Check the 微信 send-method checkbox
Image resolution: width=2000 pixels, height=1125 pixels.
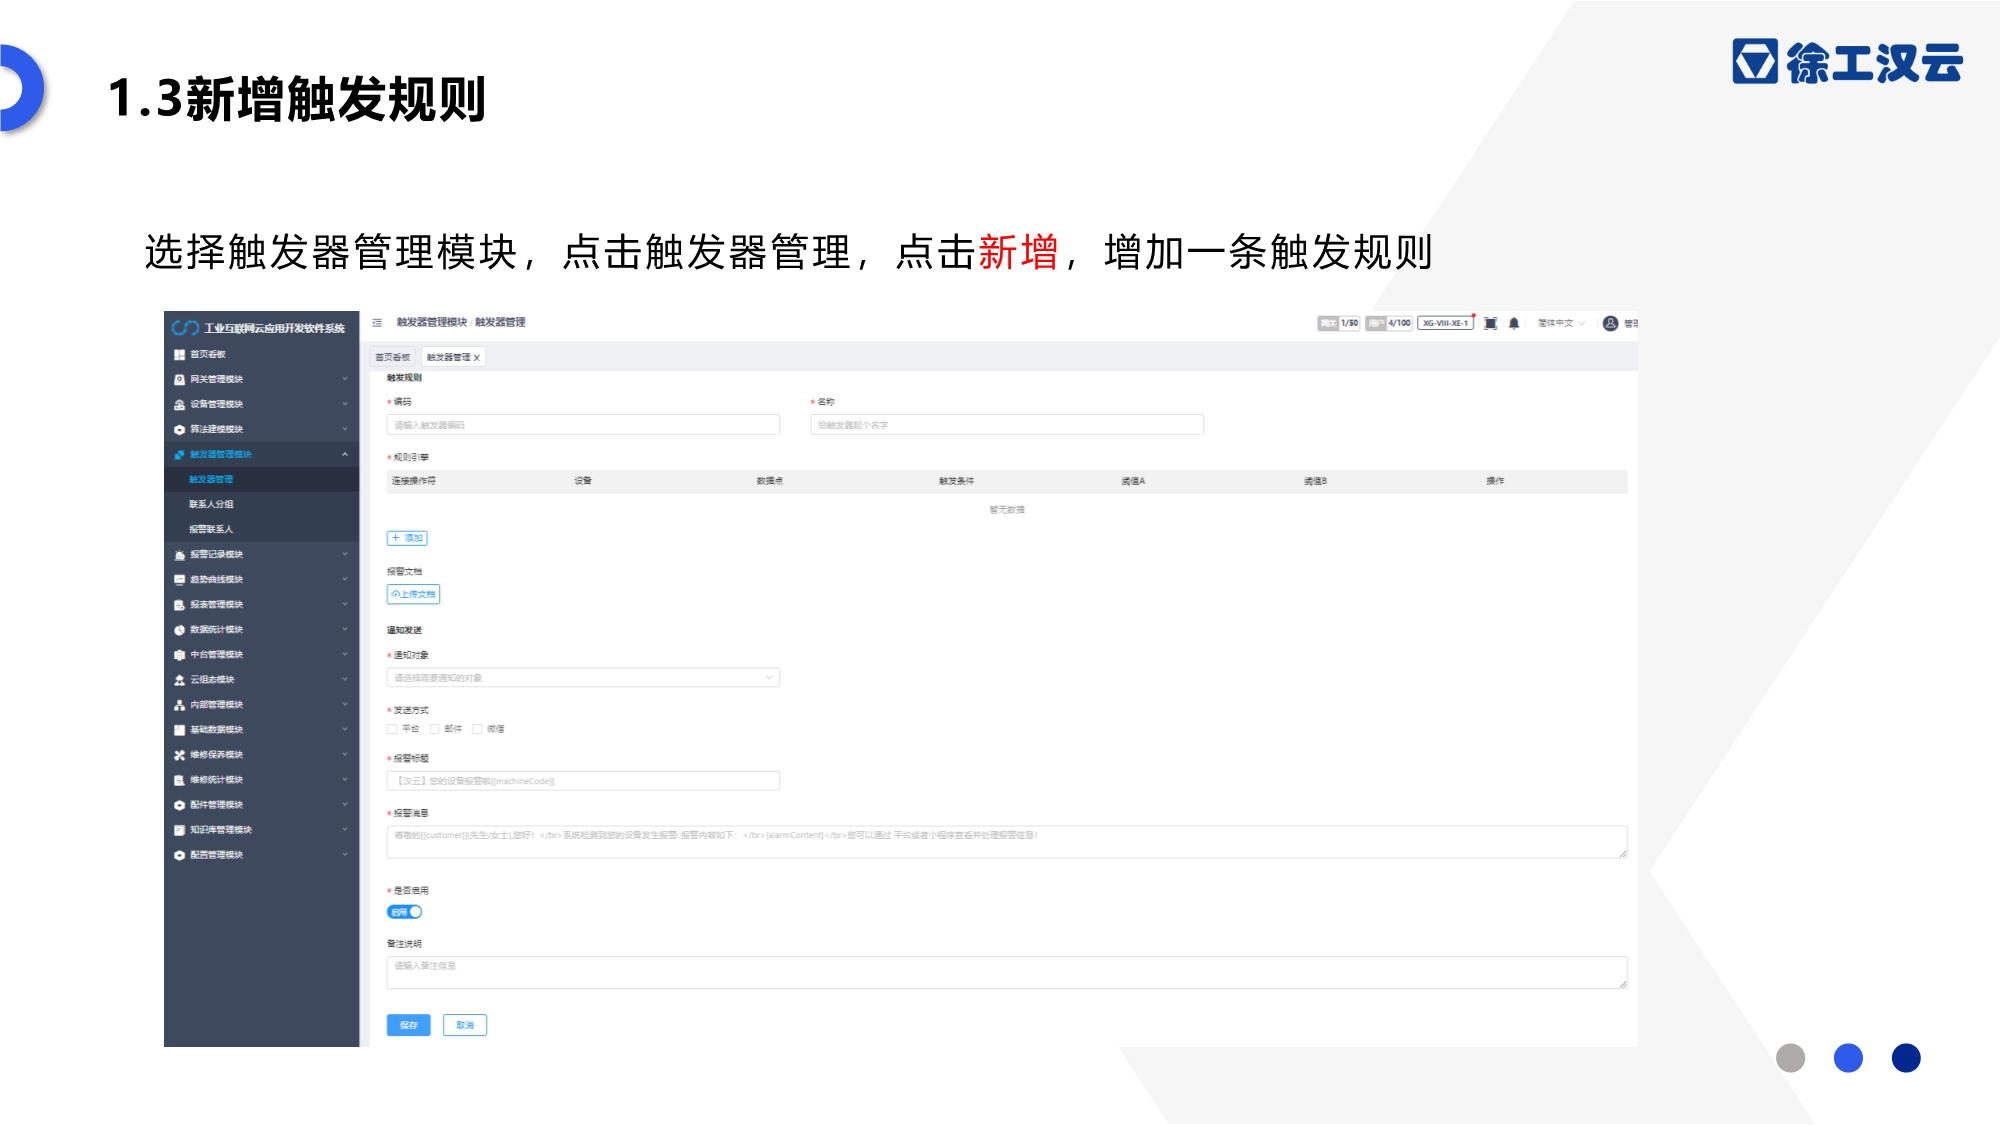pos(477,729)
